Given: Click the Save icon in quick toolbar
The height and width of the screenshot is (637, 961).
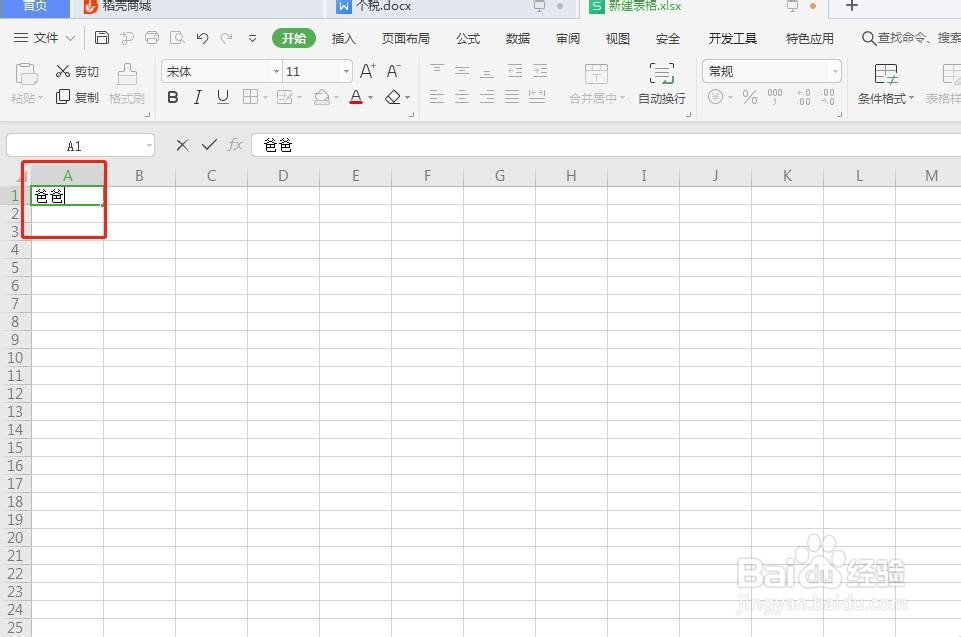Looking at the screenshot, I should pyautogui.click(x=102, y=38).
